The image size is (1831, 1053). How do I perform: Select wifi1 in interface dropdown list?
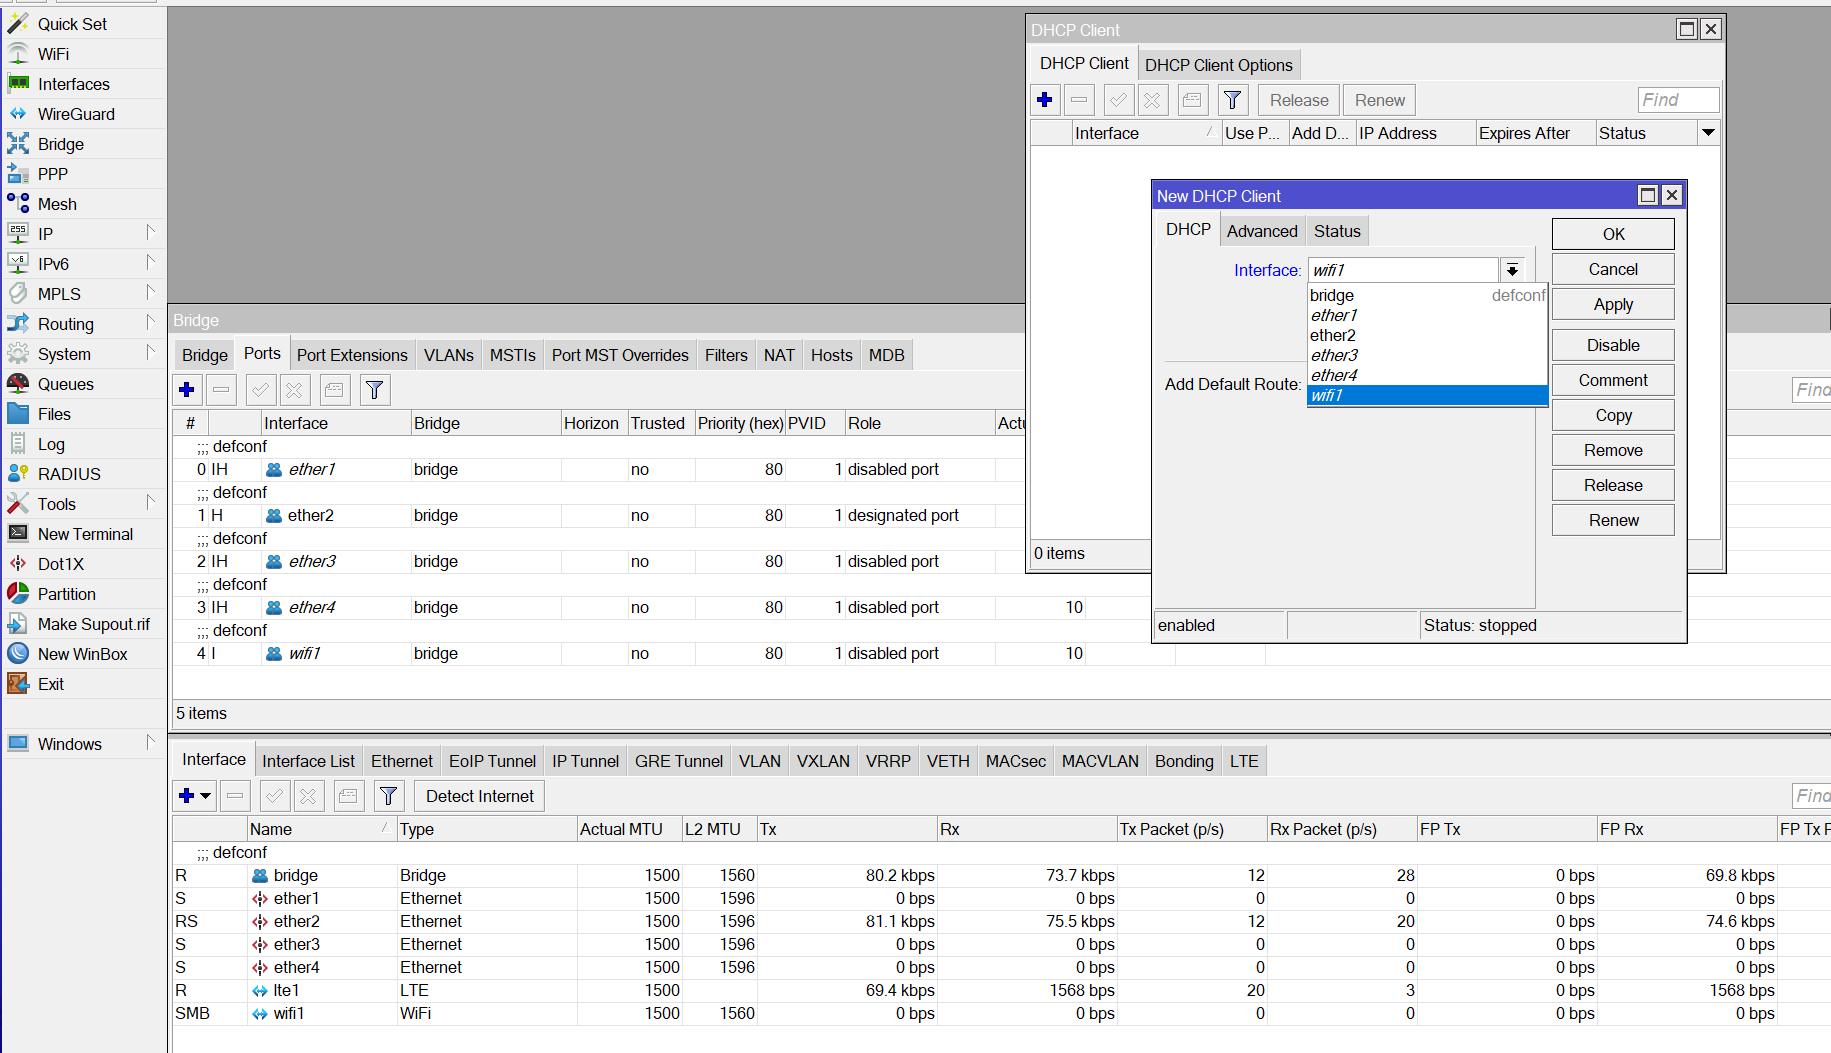click(1427, 395)
